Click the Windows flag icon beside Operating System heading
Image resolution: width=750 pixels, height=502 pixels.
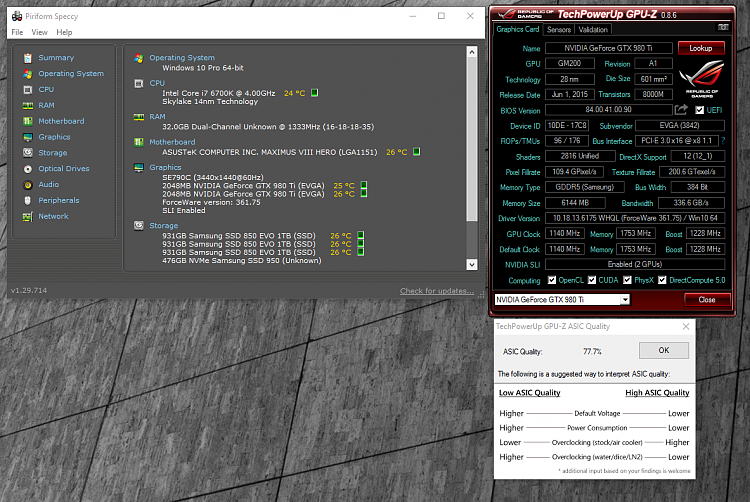click(139, 58)
